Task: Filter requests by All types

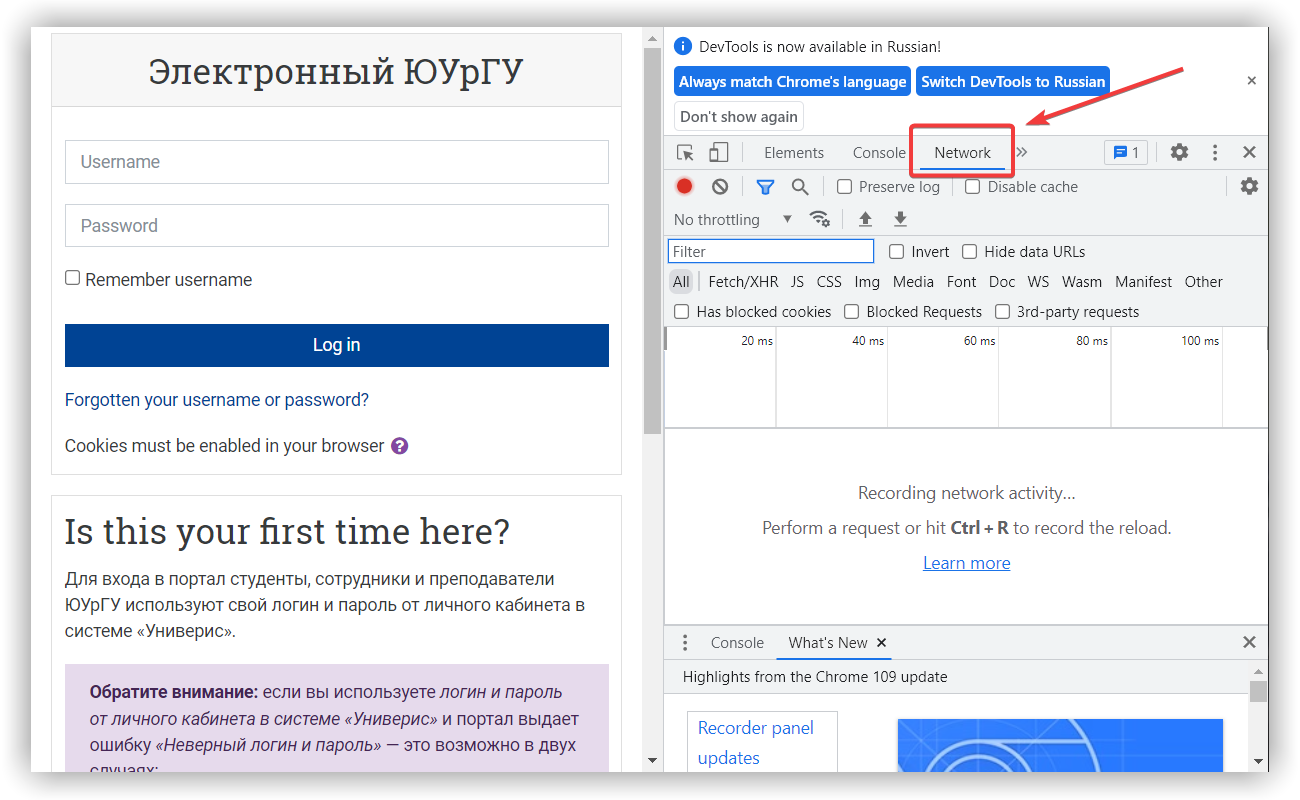Action: [681, 281]
